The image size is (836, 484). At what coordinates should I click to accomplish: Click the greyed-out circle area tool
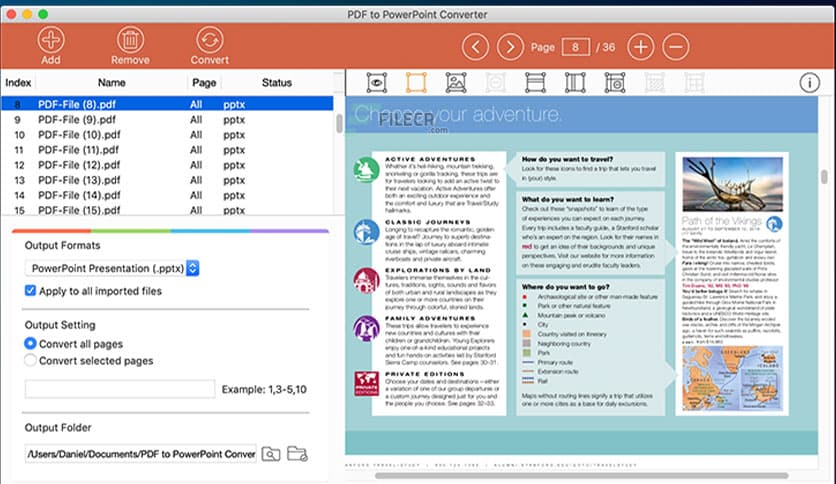coord(495,83)
